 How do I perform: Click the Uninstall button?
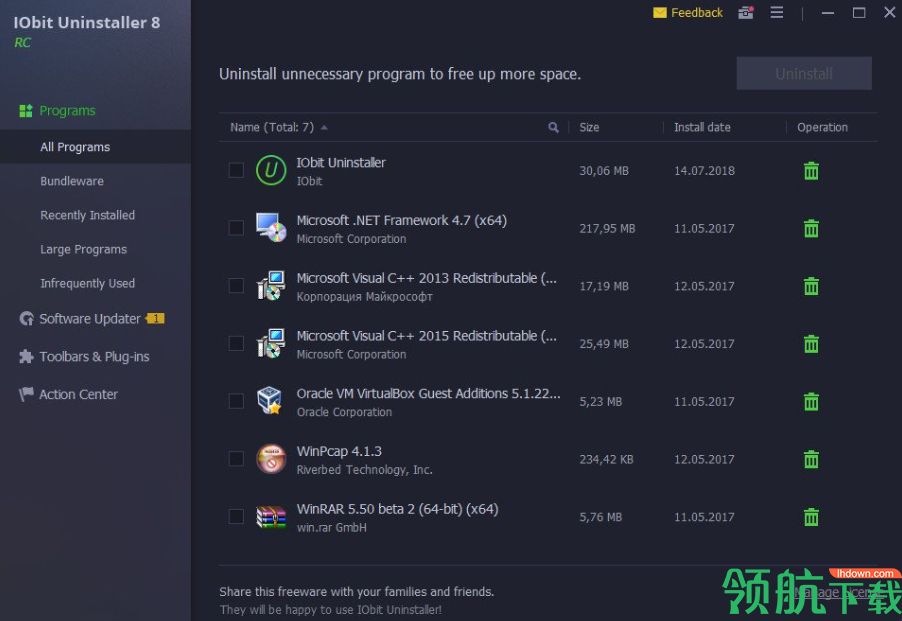[x=804, y=74]
